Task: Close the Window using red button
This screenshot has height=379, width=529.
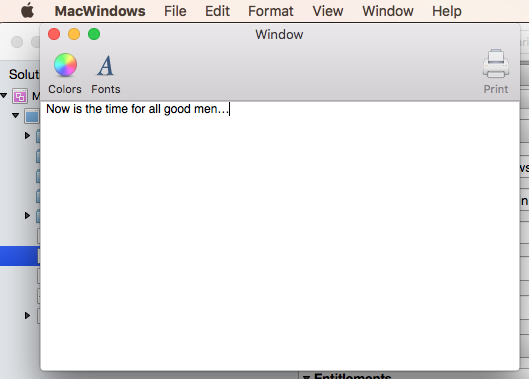Action: (54, 34)
